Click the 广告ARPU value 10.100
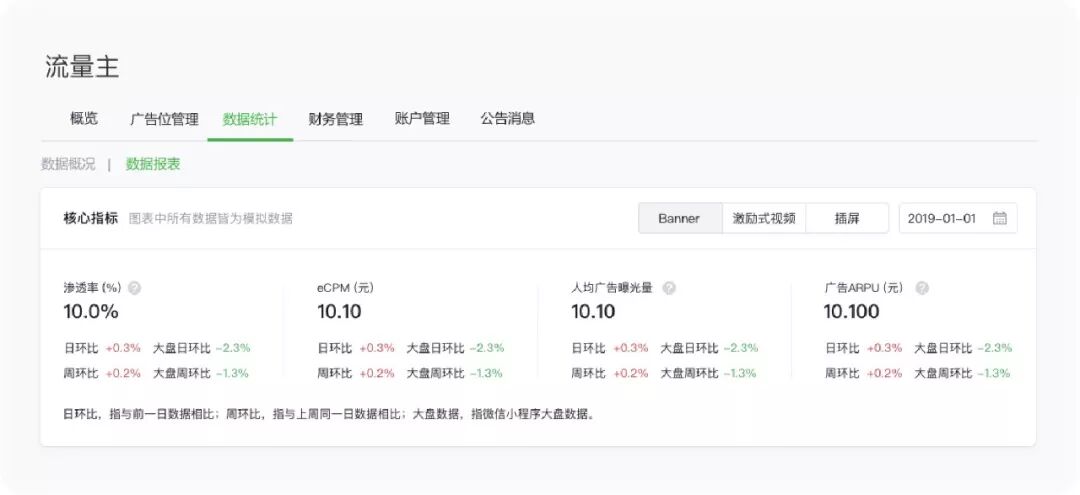Image resolution: width=1080 pixels, height=495 pixels. [852, 312]
